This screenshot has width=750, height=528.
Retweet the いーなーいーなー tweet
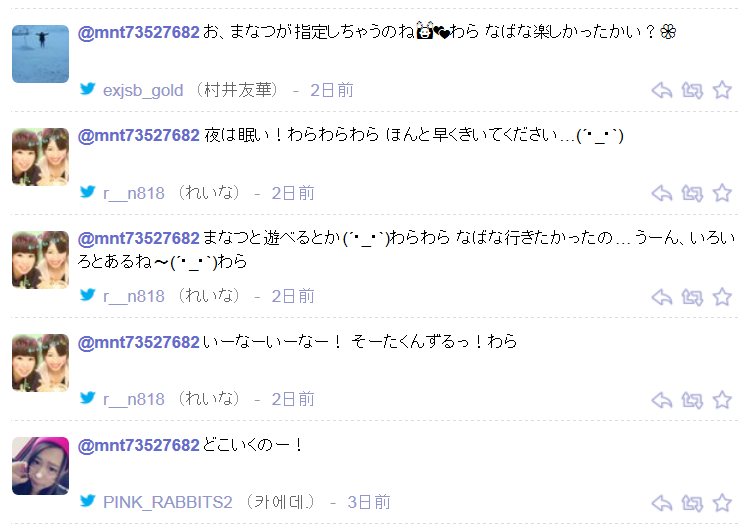coord(692,400)
